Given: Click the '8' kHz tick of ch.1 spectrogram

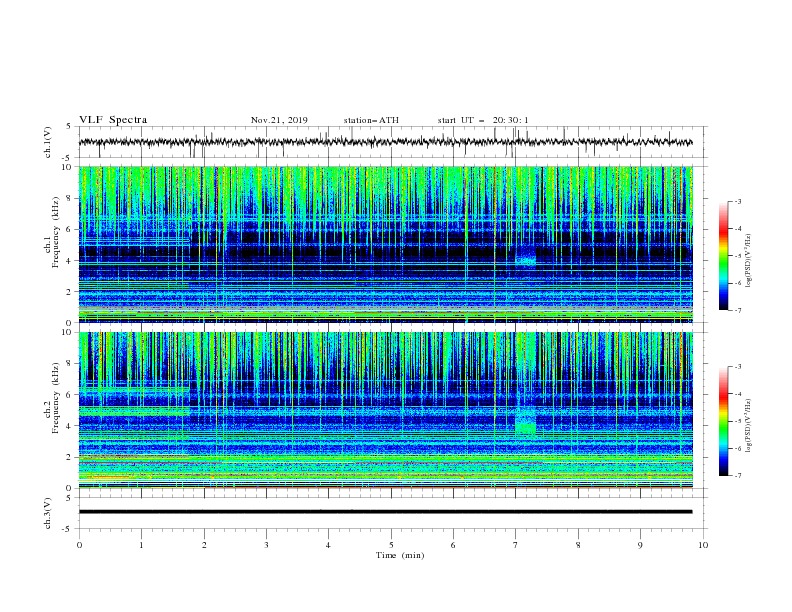Looking at the screenshot, I should 69,198.
